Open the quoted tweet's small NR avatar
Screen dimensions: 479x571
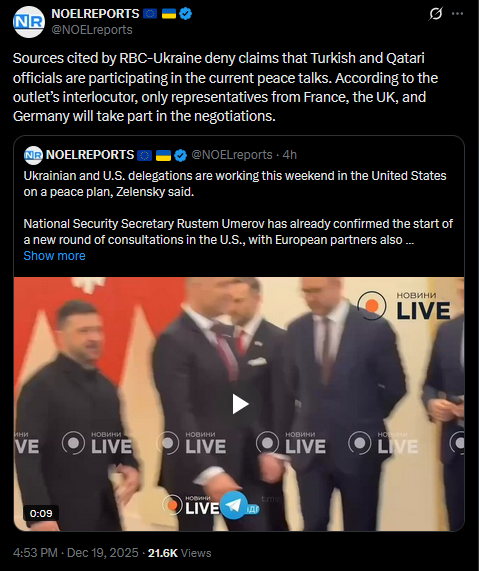tap(33, 155)
